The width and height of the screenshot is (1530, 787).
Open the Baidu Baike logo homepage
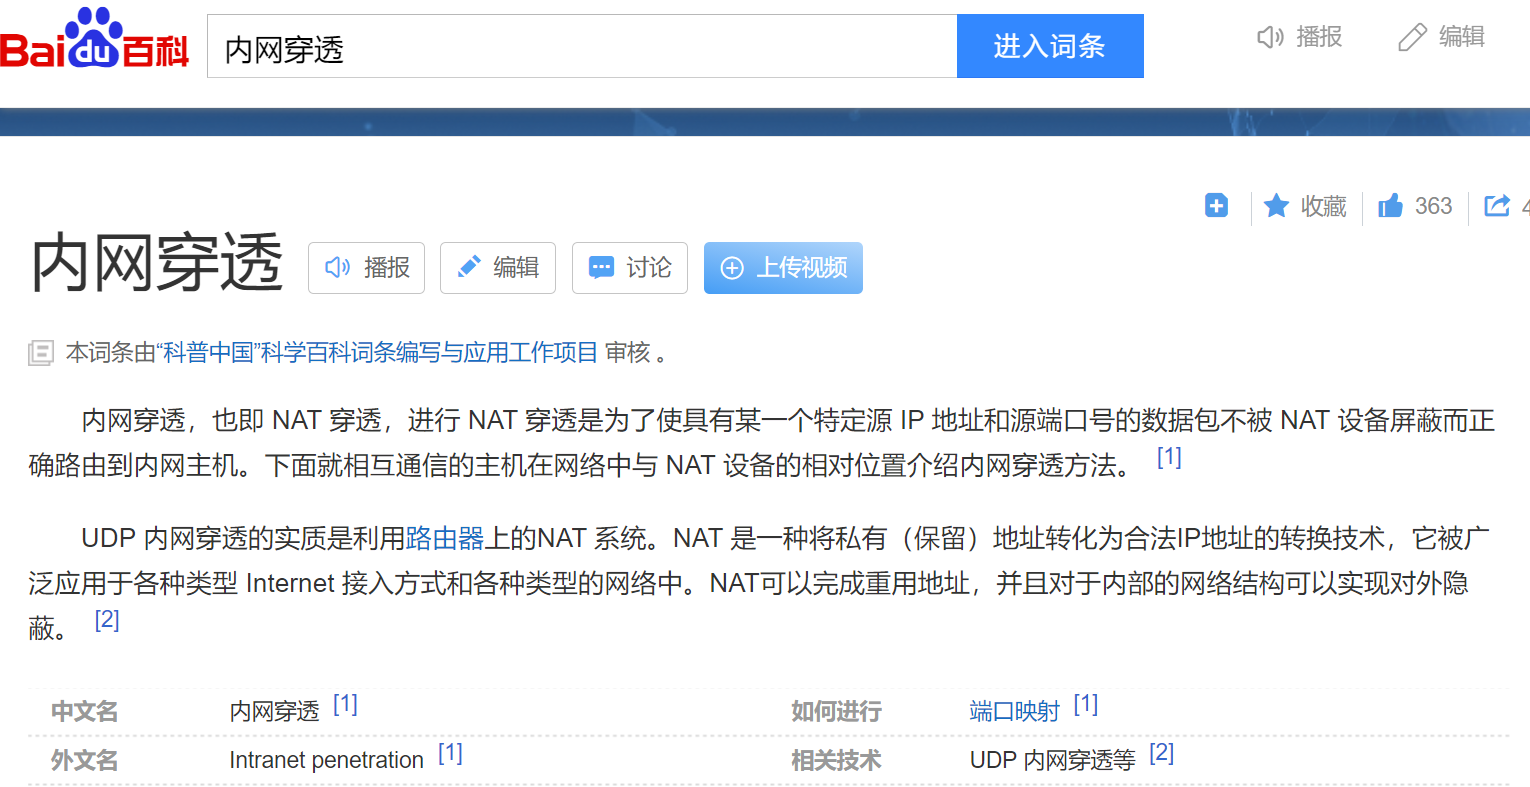[94, 40]
